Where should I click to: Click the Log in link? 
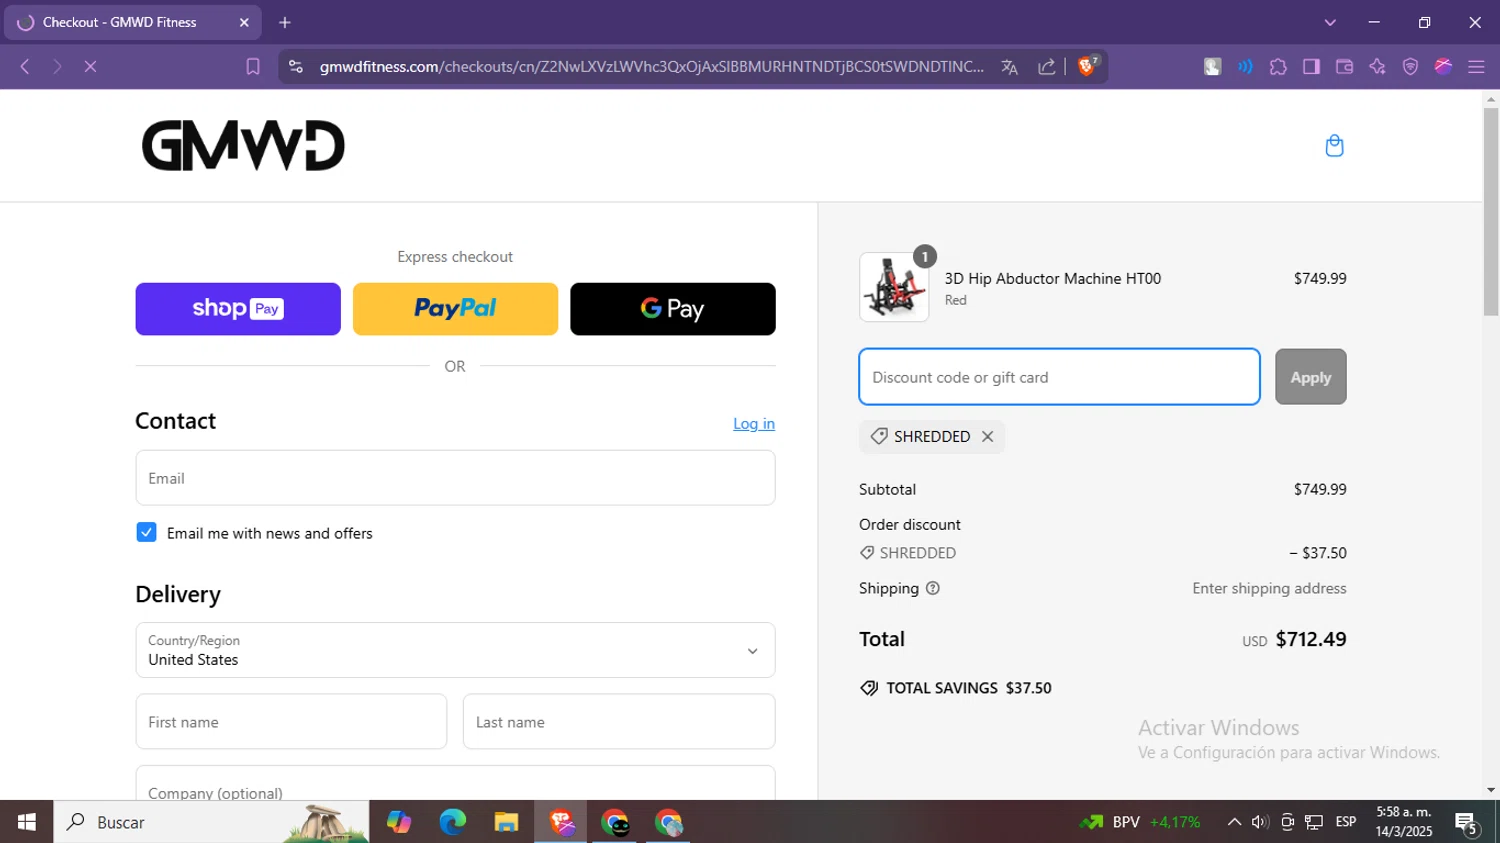pyautogui.click(x=754, y=424)
